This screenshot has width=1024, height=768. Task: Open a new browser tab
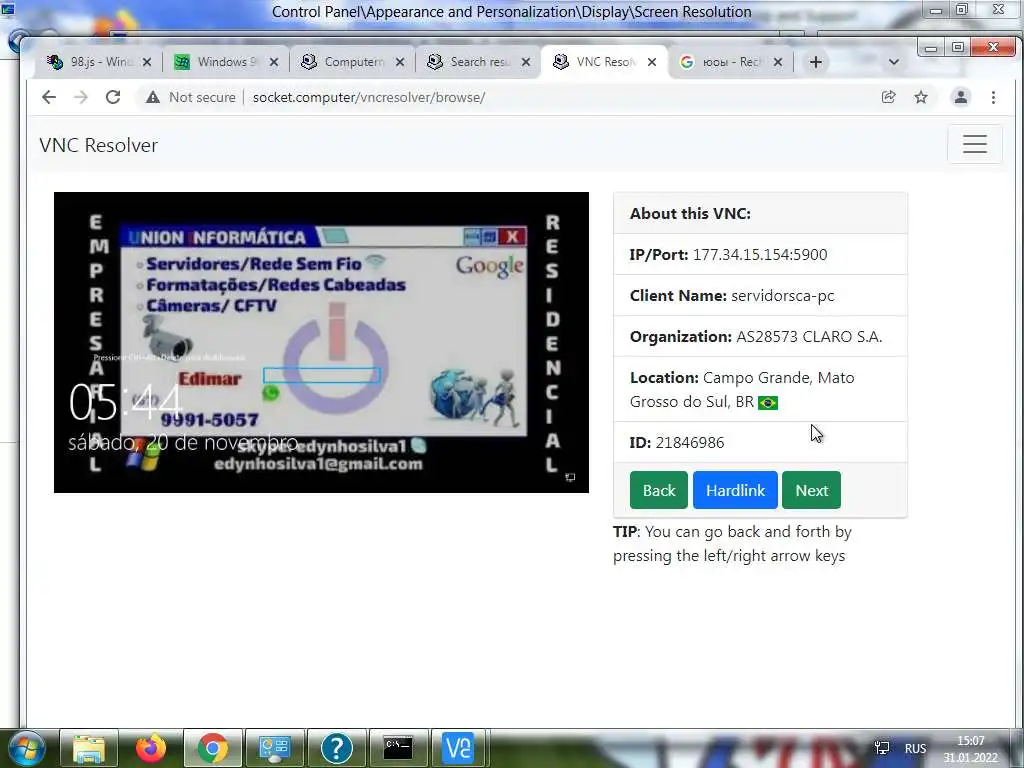[x=816, y=62]
